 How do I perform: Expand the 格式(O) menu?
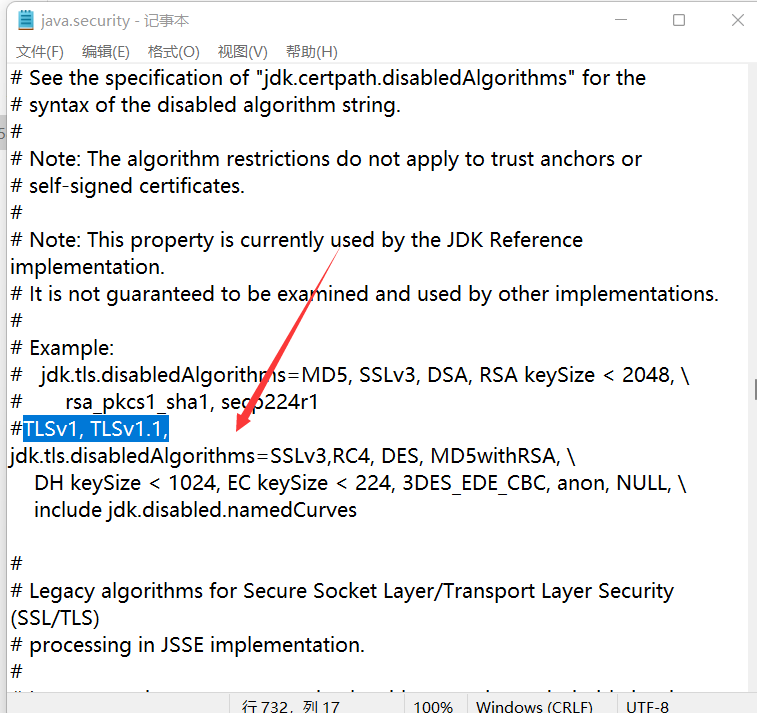(173, 51)
